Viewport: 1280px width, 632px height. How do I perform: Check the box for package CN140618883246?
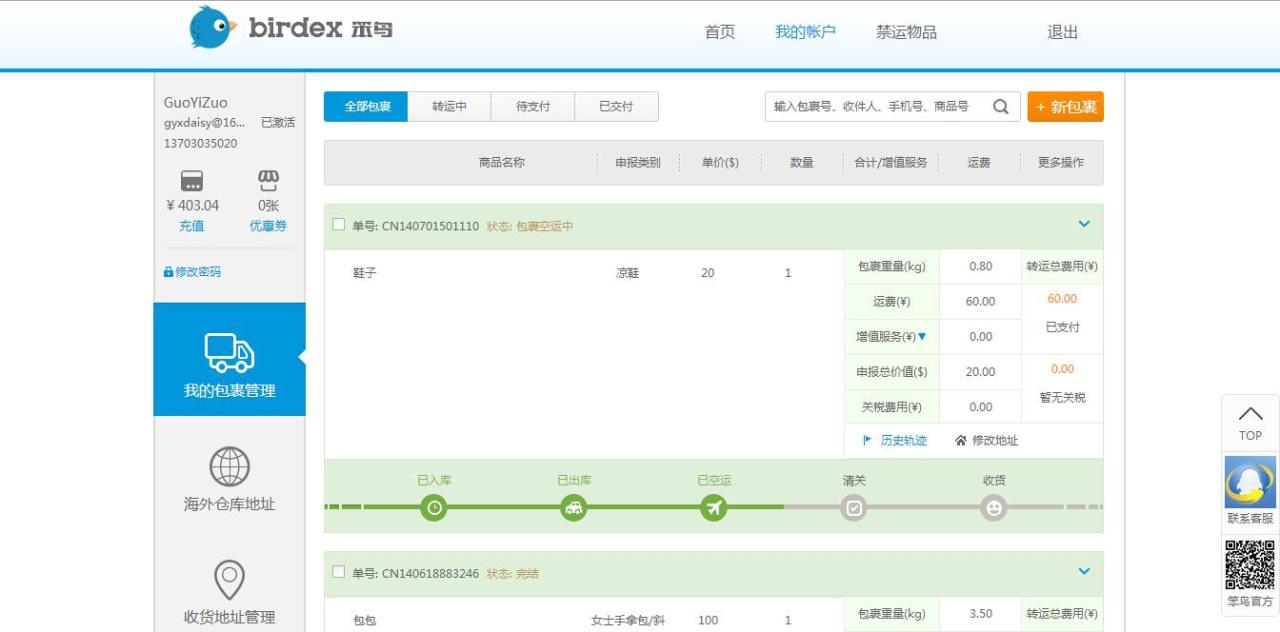[x=337, y=572]
